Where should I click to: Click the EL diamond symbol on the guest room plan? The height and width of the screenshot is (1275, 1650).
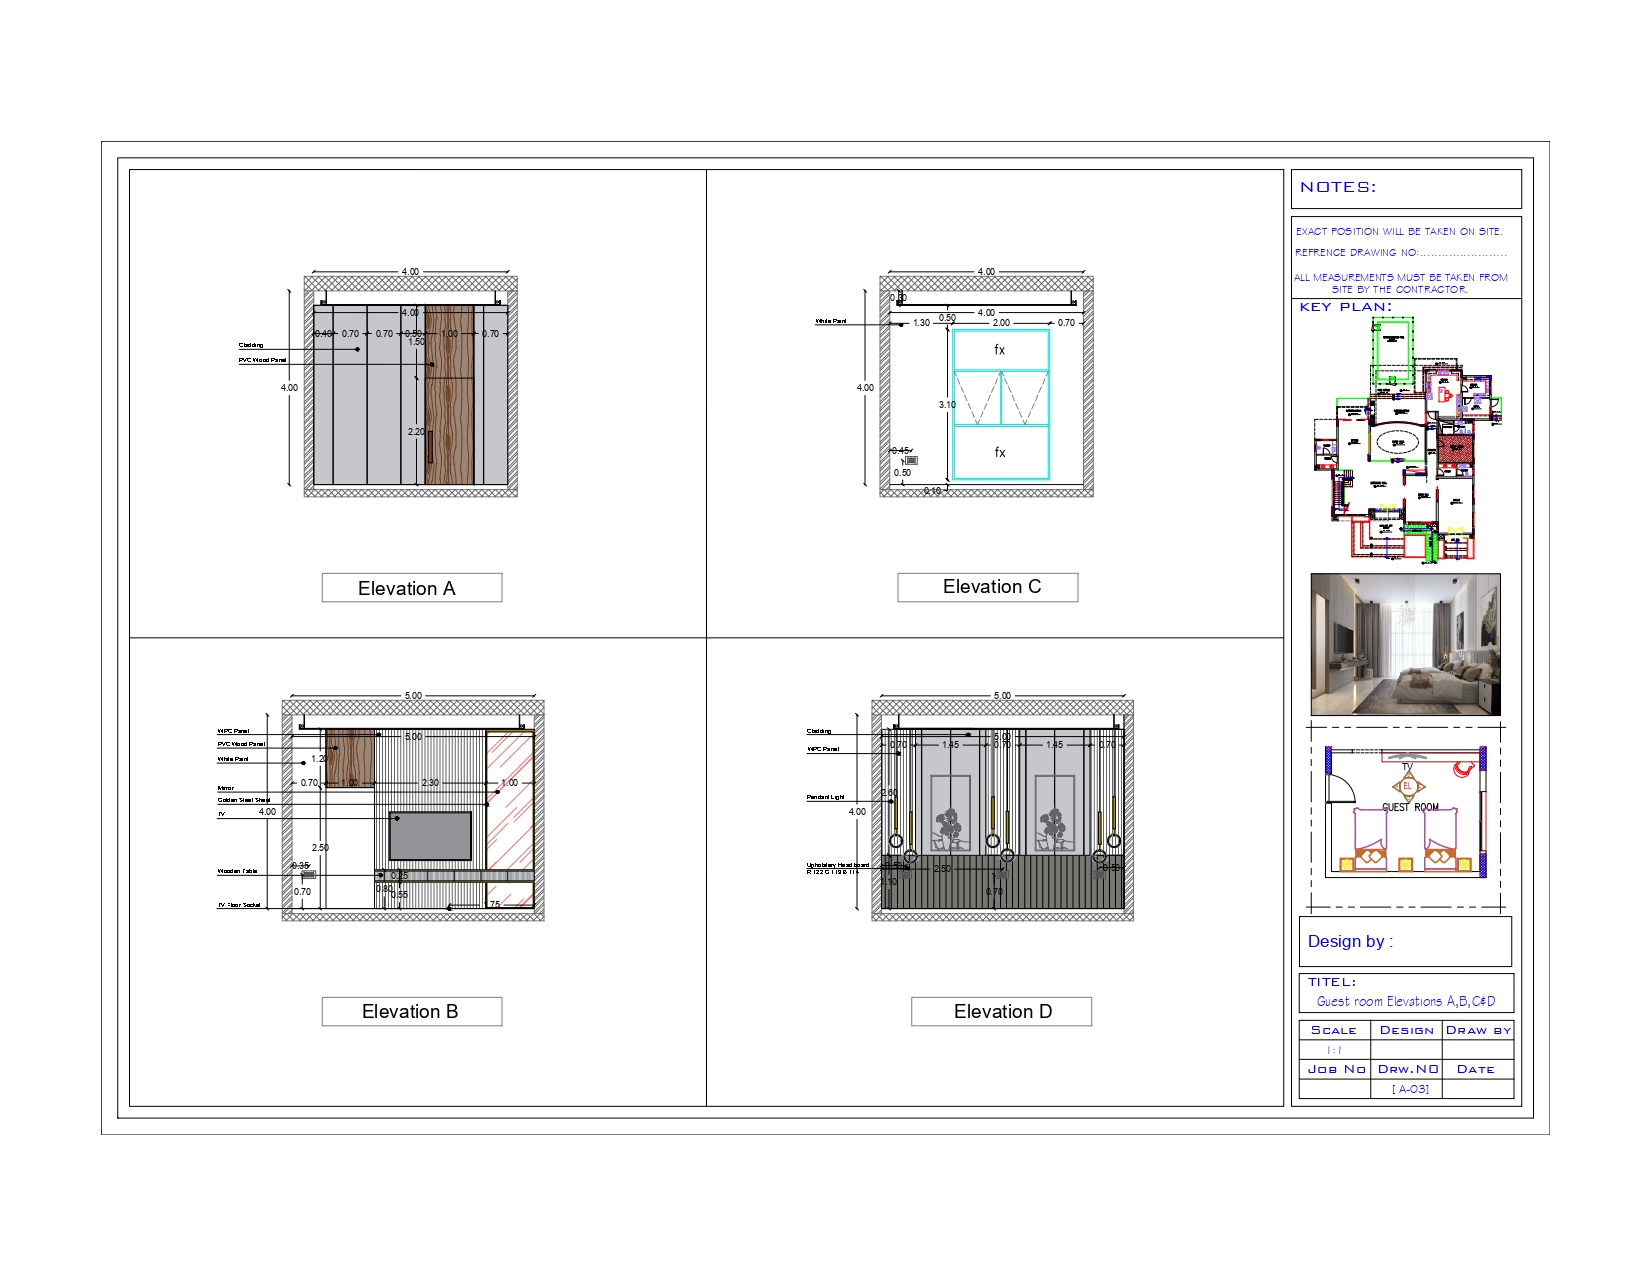pos(1408,787)
